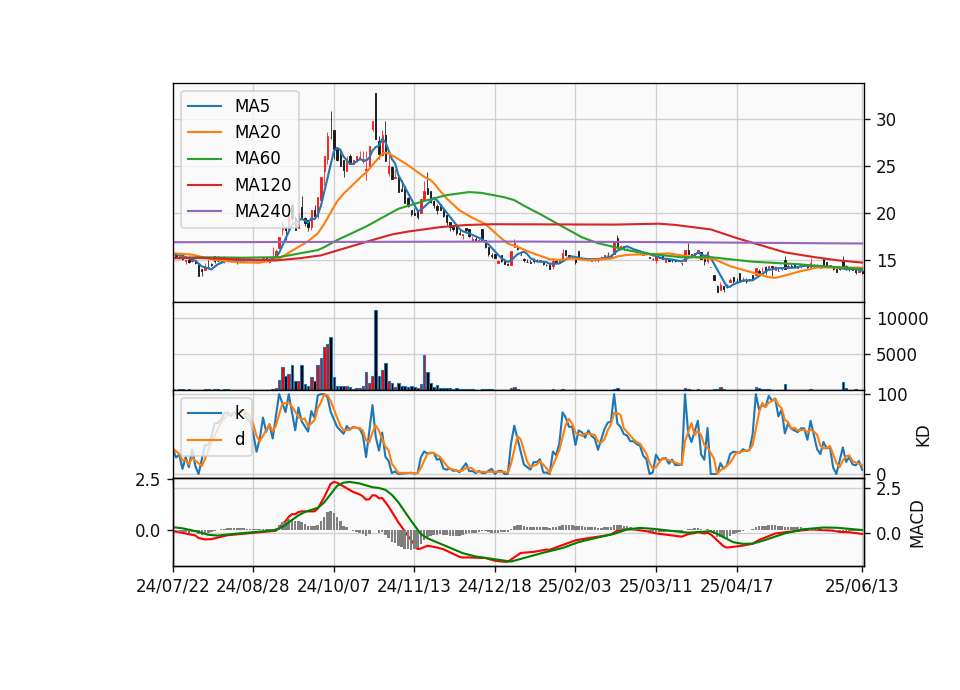Click the orange MA20 legend line sample
The image size is (960, 690).
pyautogui.click(x=204, y=132)
